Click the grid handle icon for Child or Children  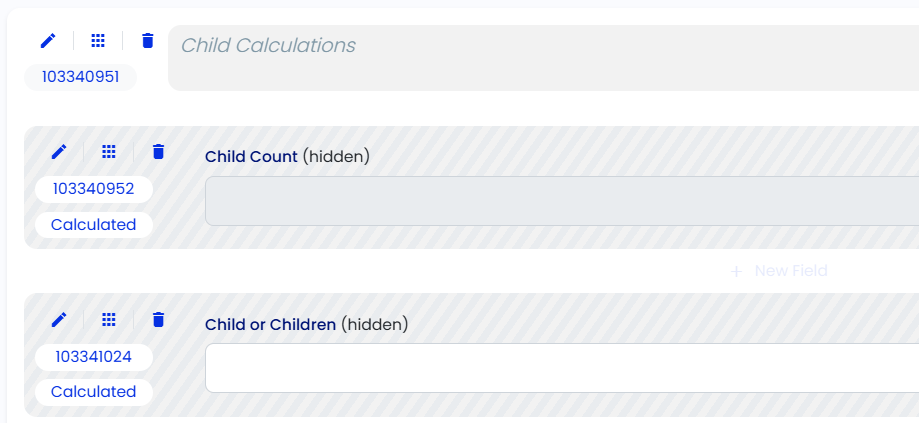tap(108, 319)
